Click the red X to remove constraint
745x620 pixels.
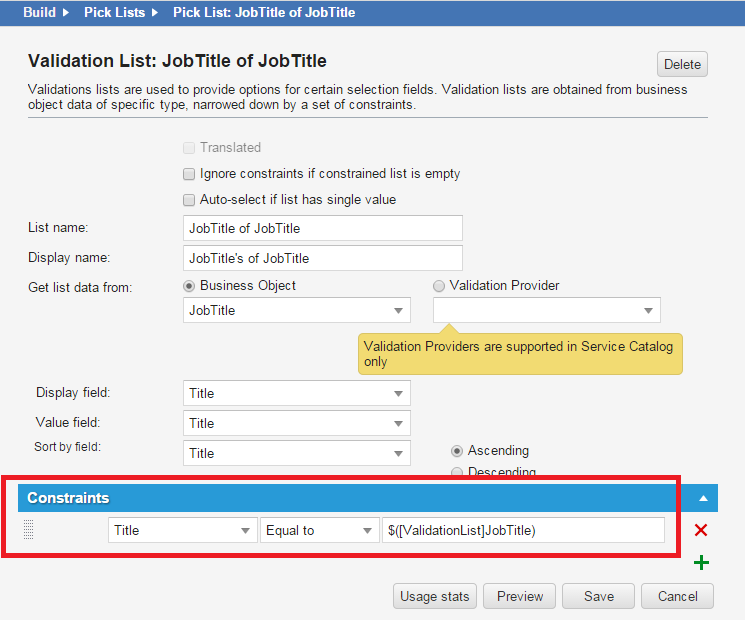701,531
